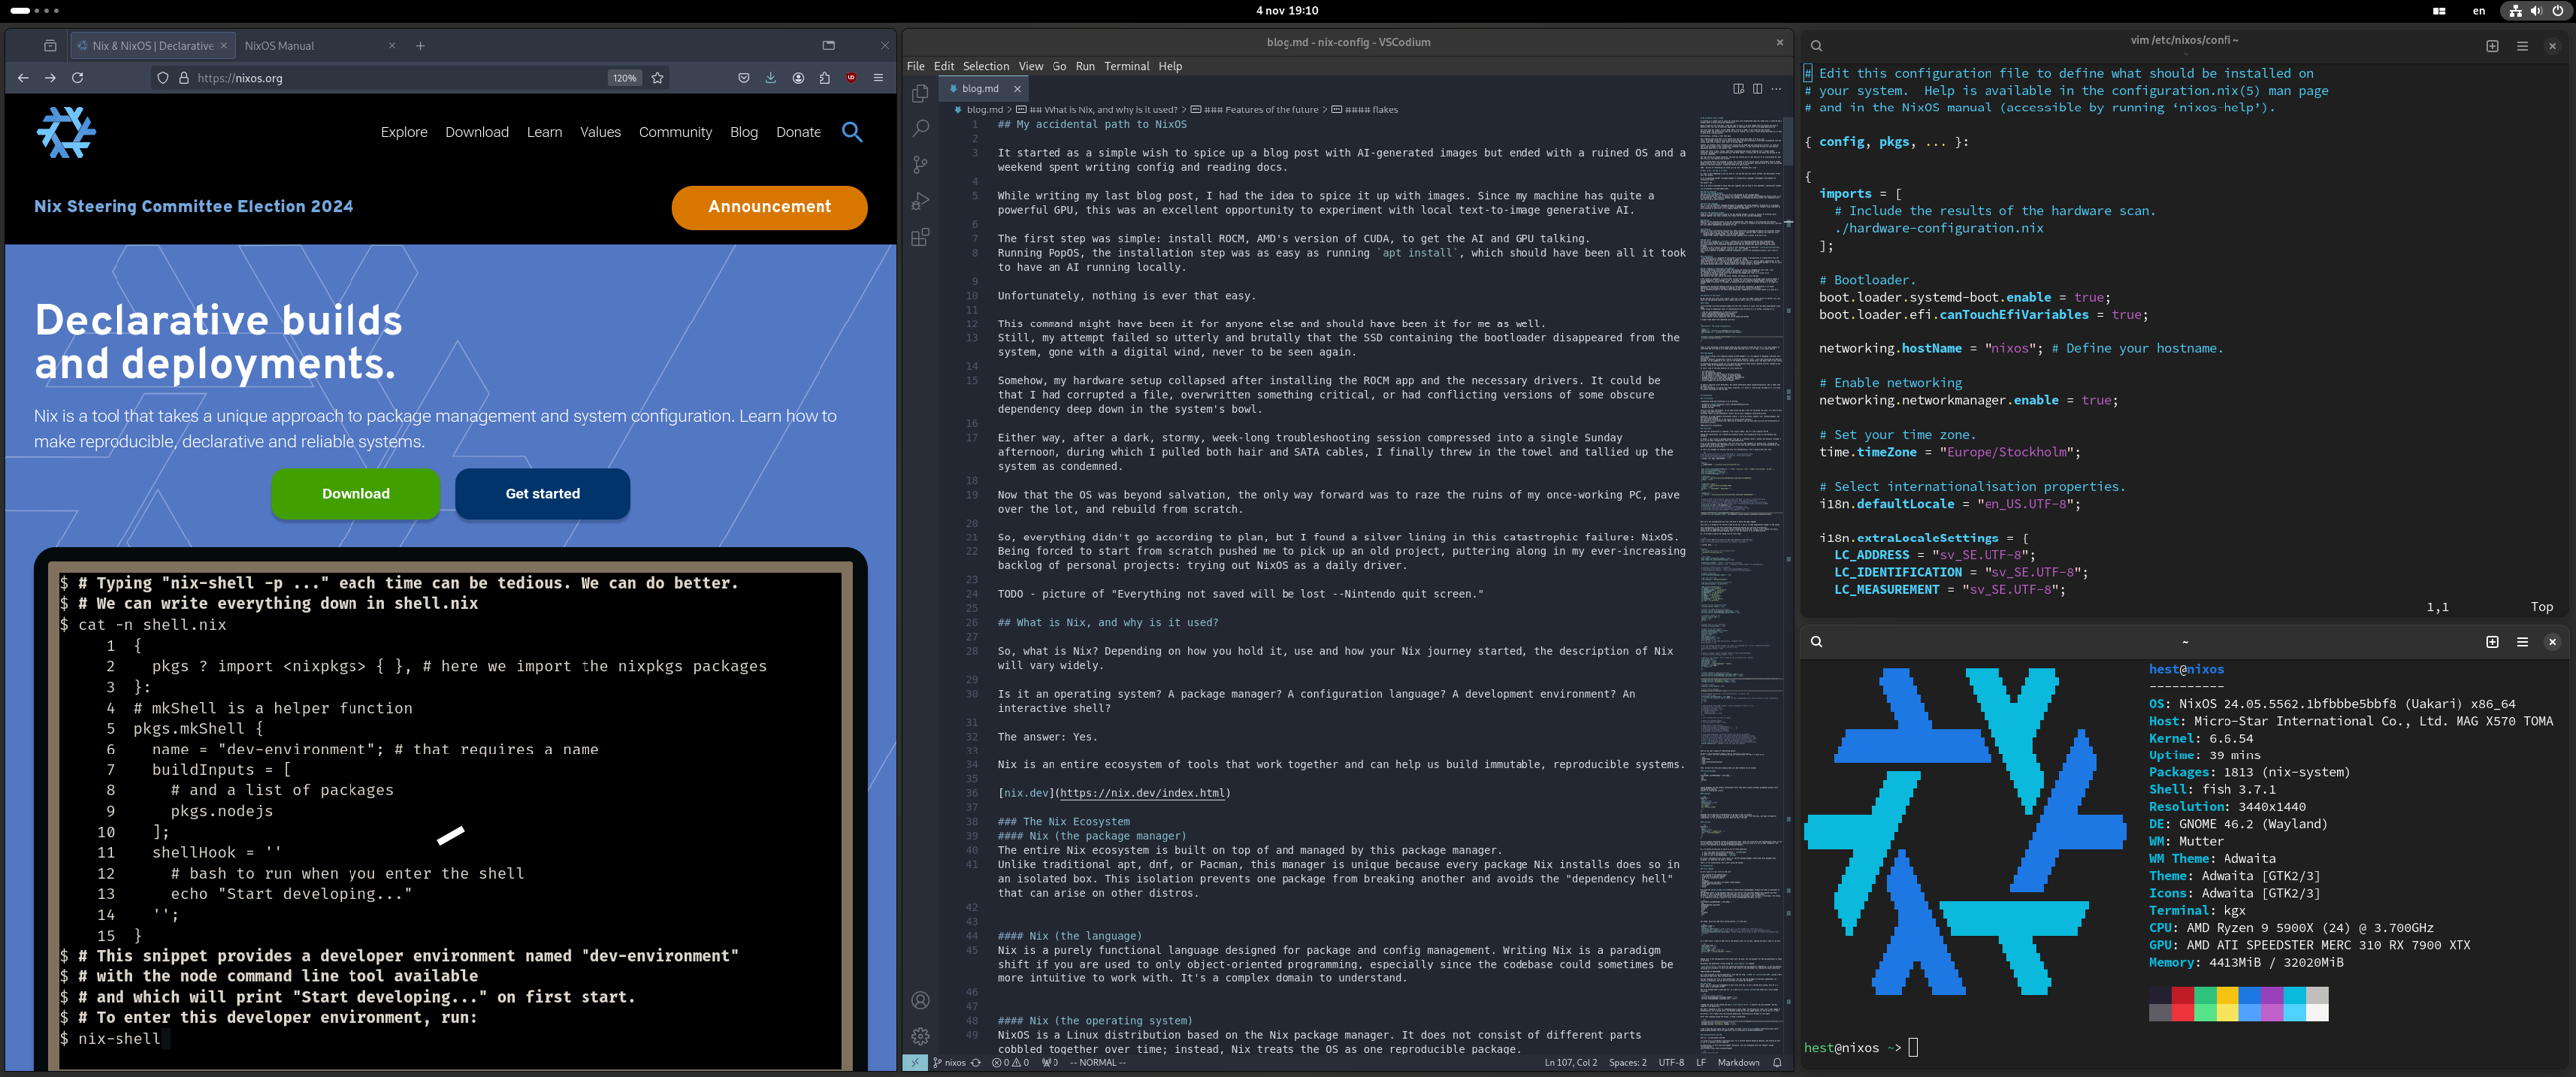The height and width of the screenshot is (1077, 2576).
Task: Select the VSCodium View menu
Action: coord(1030,66)
